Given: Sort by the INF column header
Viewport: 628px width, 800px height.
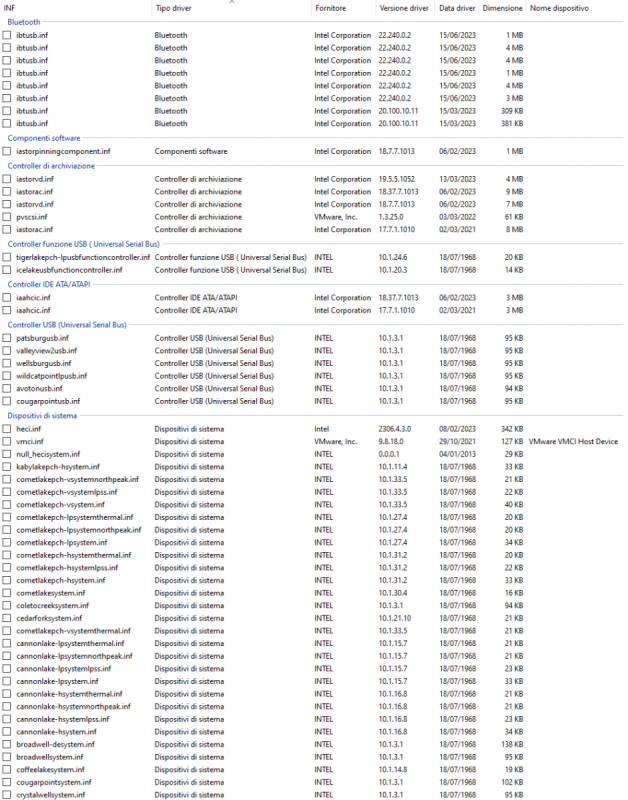Looking at the screenshot, I should click(9, 8).
